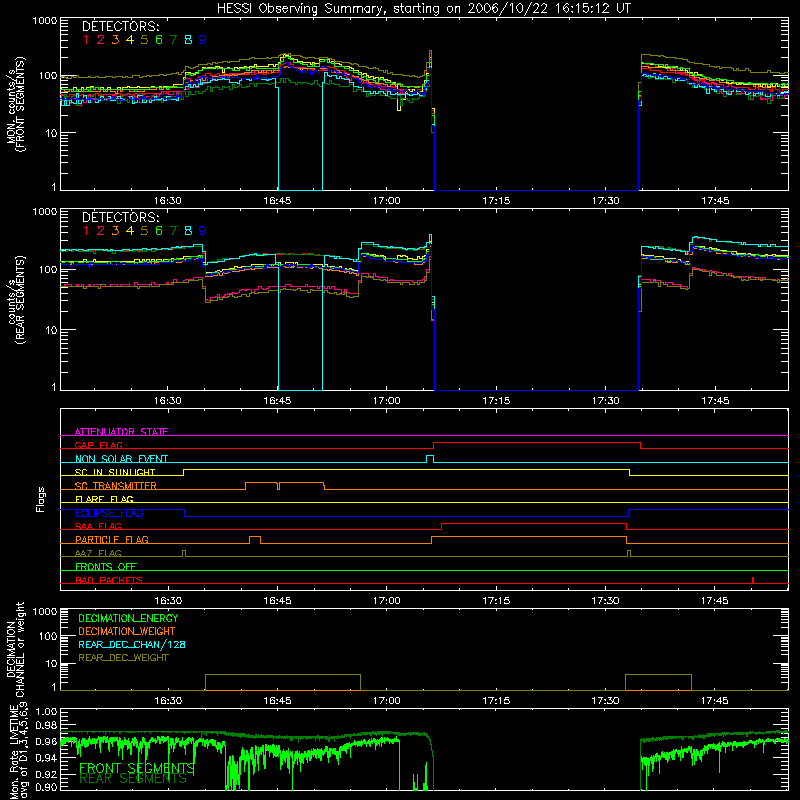Viewport: 800px width, 800px height.
Task: Click the SC_IN_SUNLIGHT flag label
Action: coord(115,472)
